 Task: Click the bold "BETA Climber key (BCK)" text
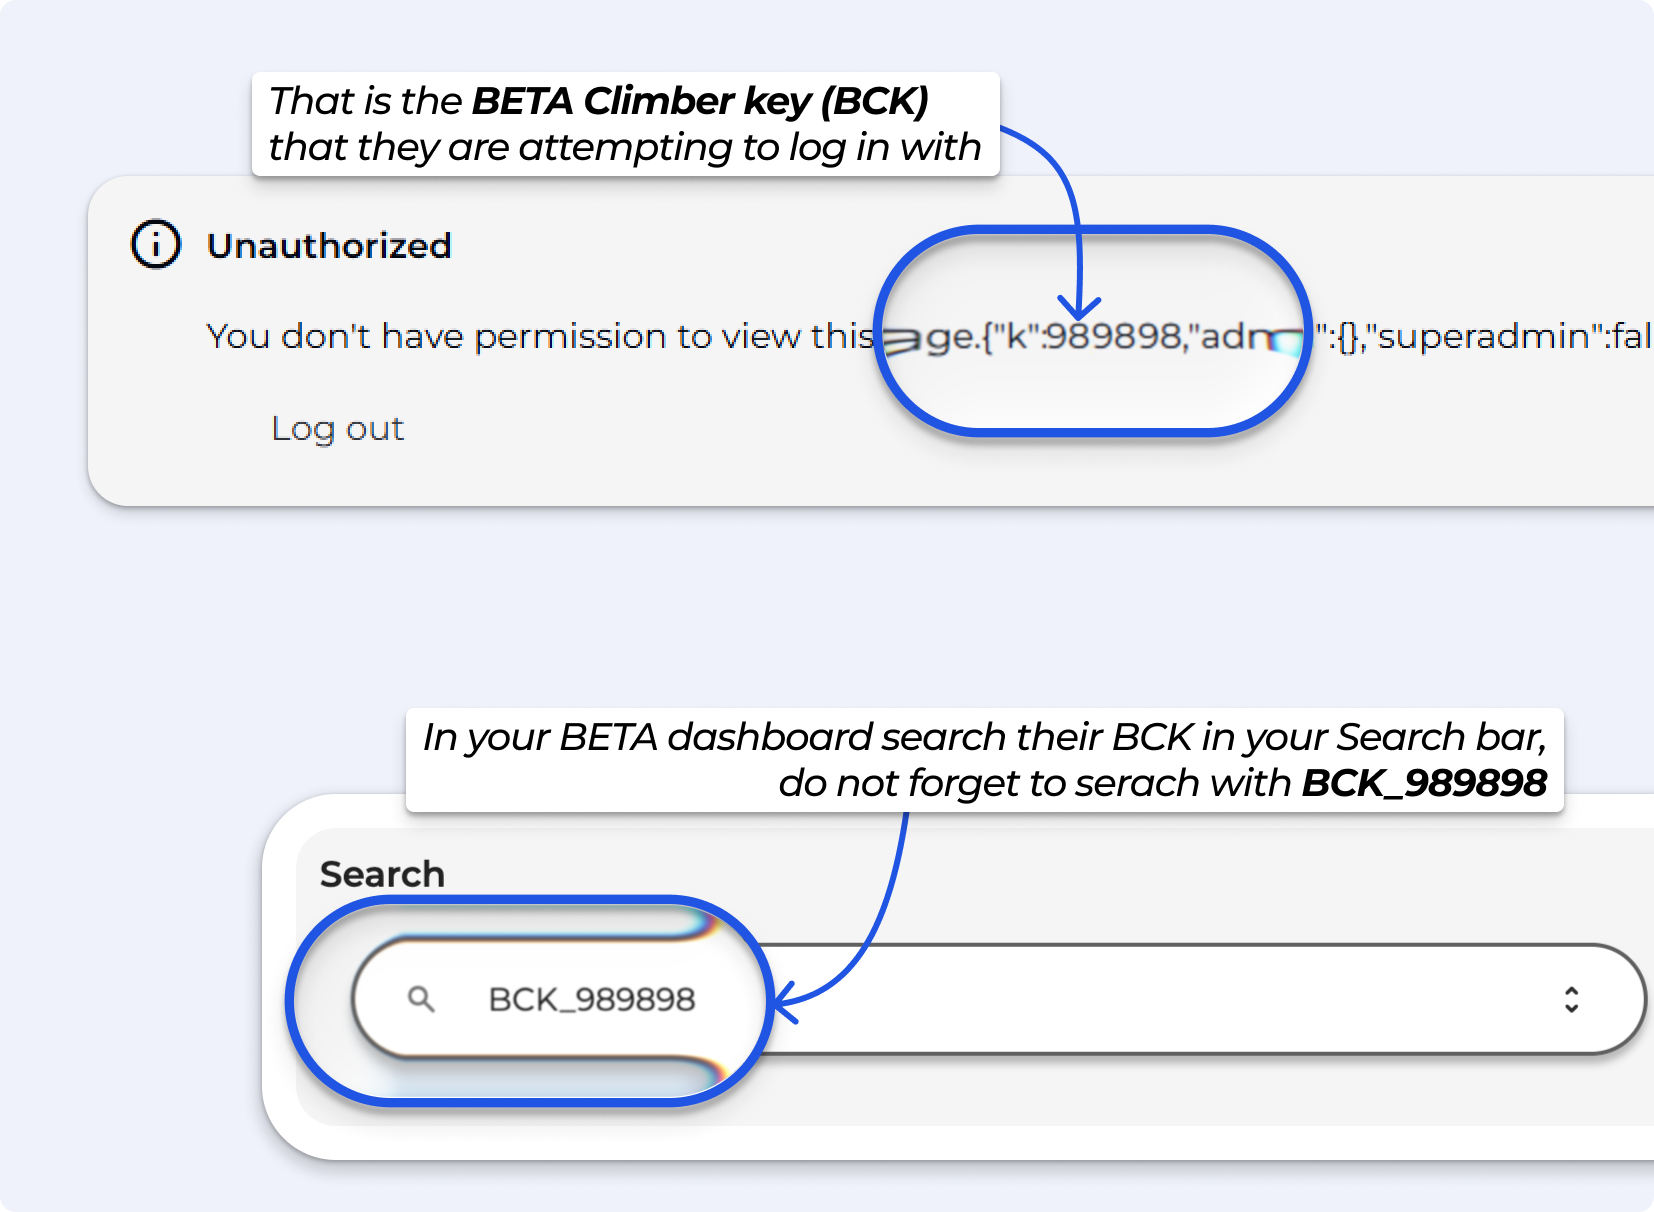point(699,101)
